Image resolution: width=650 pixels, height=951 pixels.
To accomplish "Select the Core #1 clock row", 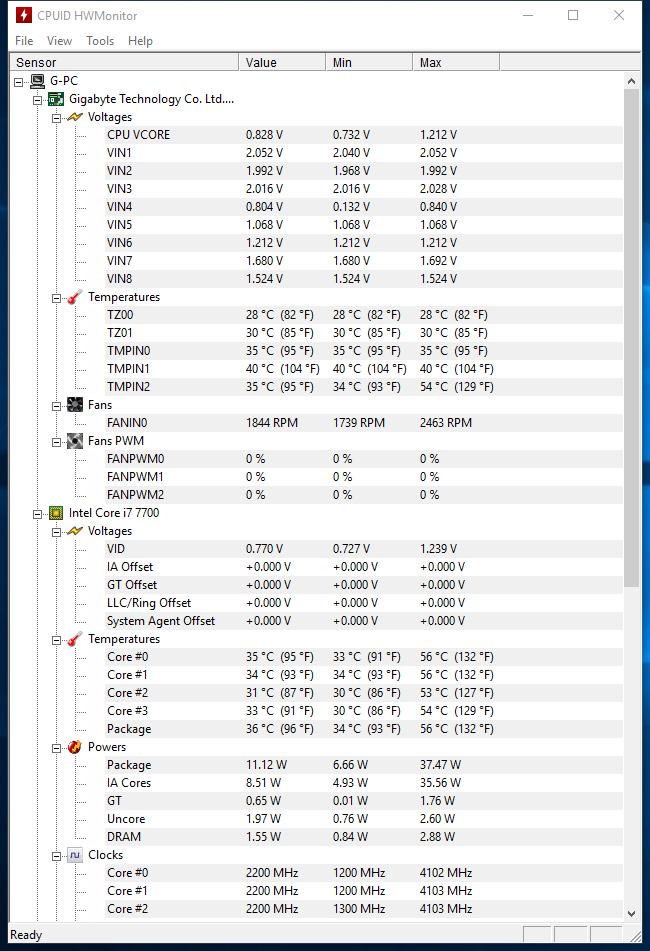I will pos(364,891).
